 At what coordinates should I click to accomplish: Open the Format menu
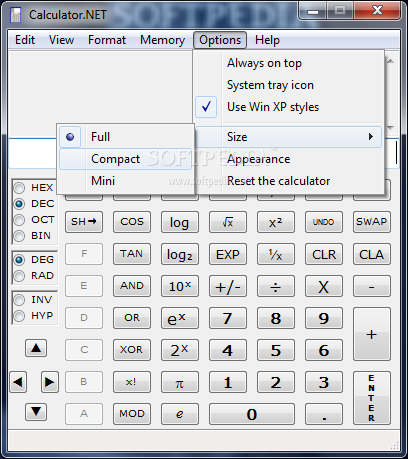pos(107,40)
